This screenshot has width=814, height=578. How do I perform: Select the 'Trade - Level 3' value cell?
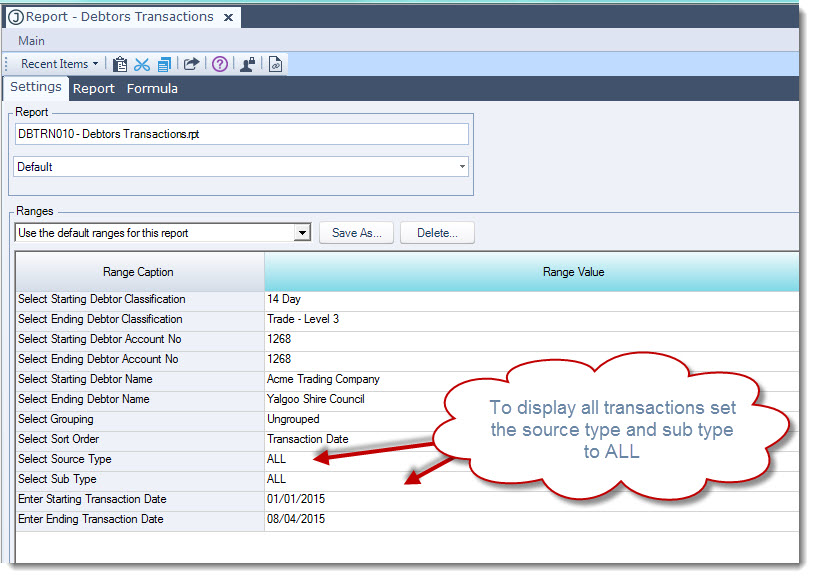pyautogui.click(x=532, y=319)
